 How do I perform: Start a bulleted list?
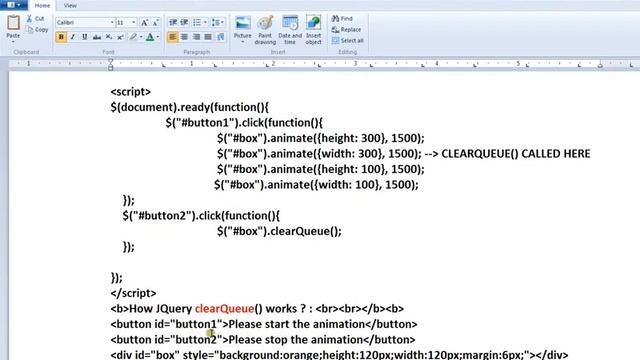pyautogui.click(x=197, y=22)
